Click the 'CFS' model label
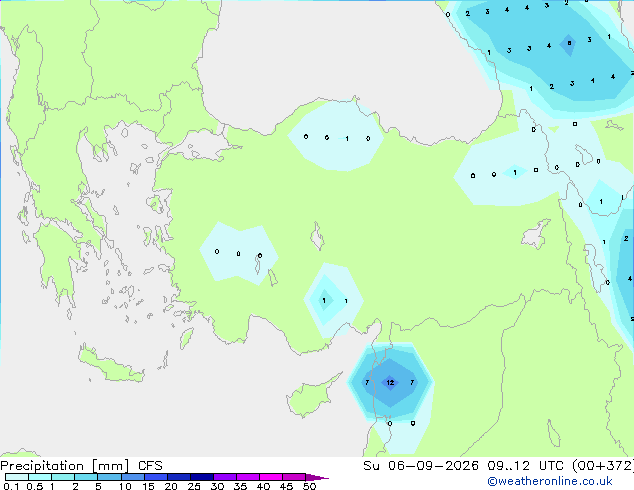Screen dimensions: 634x490 click(150, 466)
